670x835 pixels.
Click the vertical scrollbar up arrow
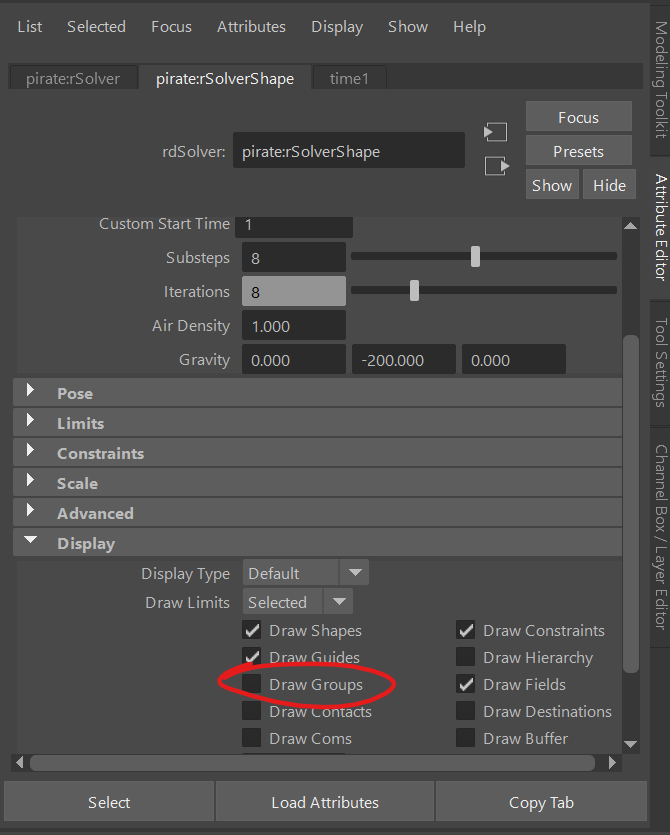tap(630, 225)
